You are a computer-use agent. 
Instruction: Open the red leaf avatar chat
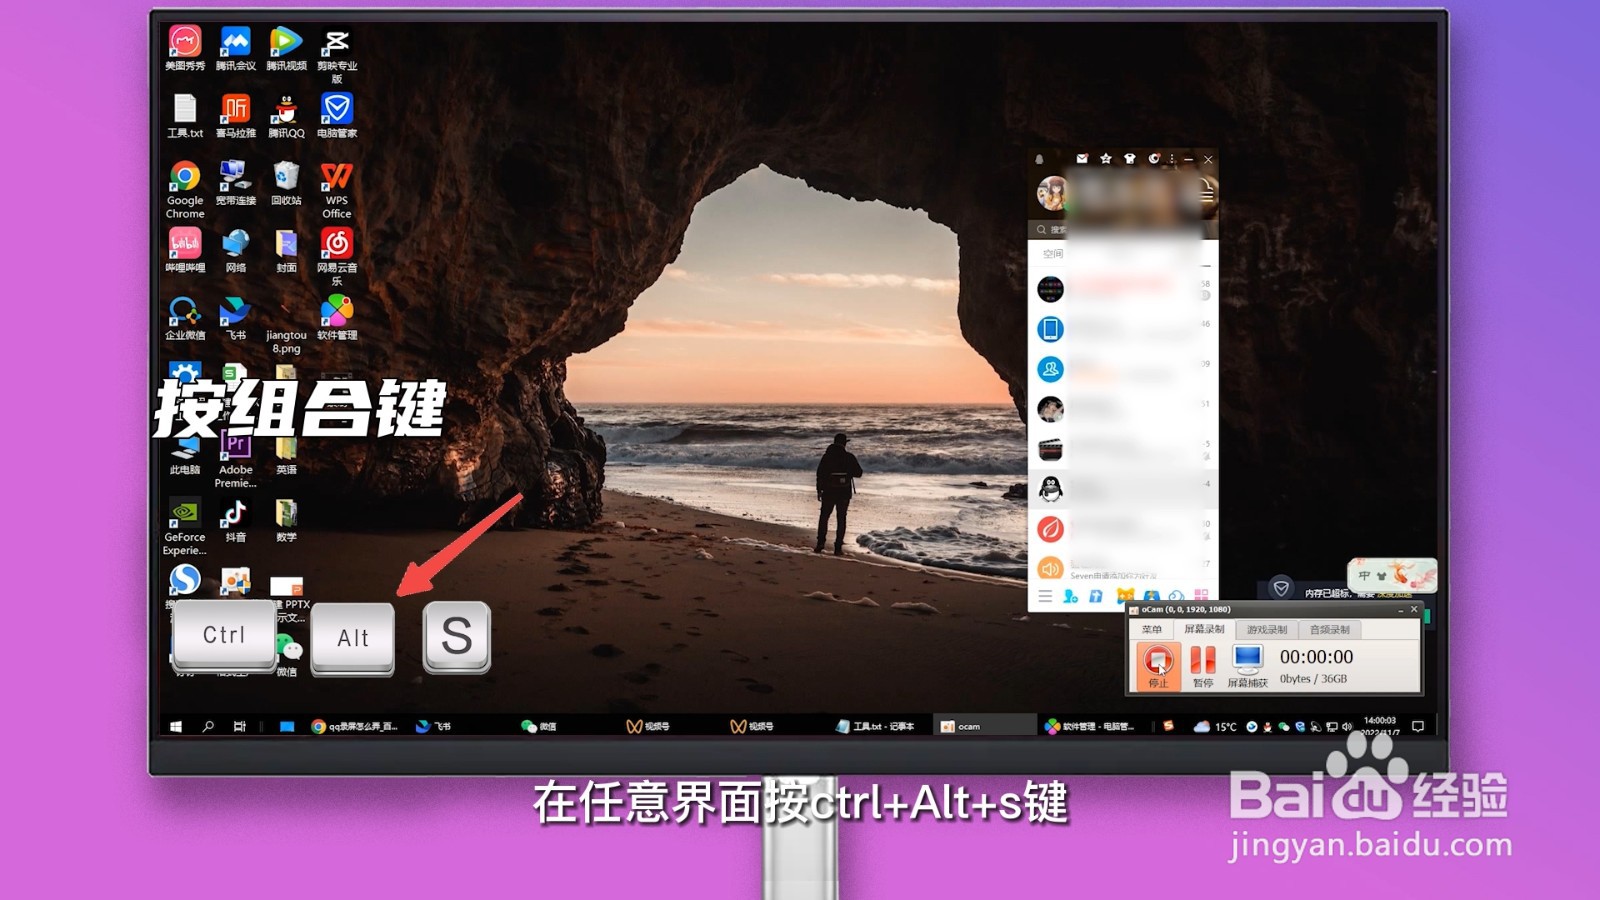point(1050,529)
